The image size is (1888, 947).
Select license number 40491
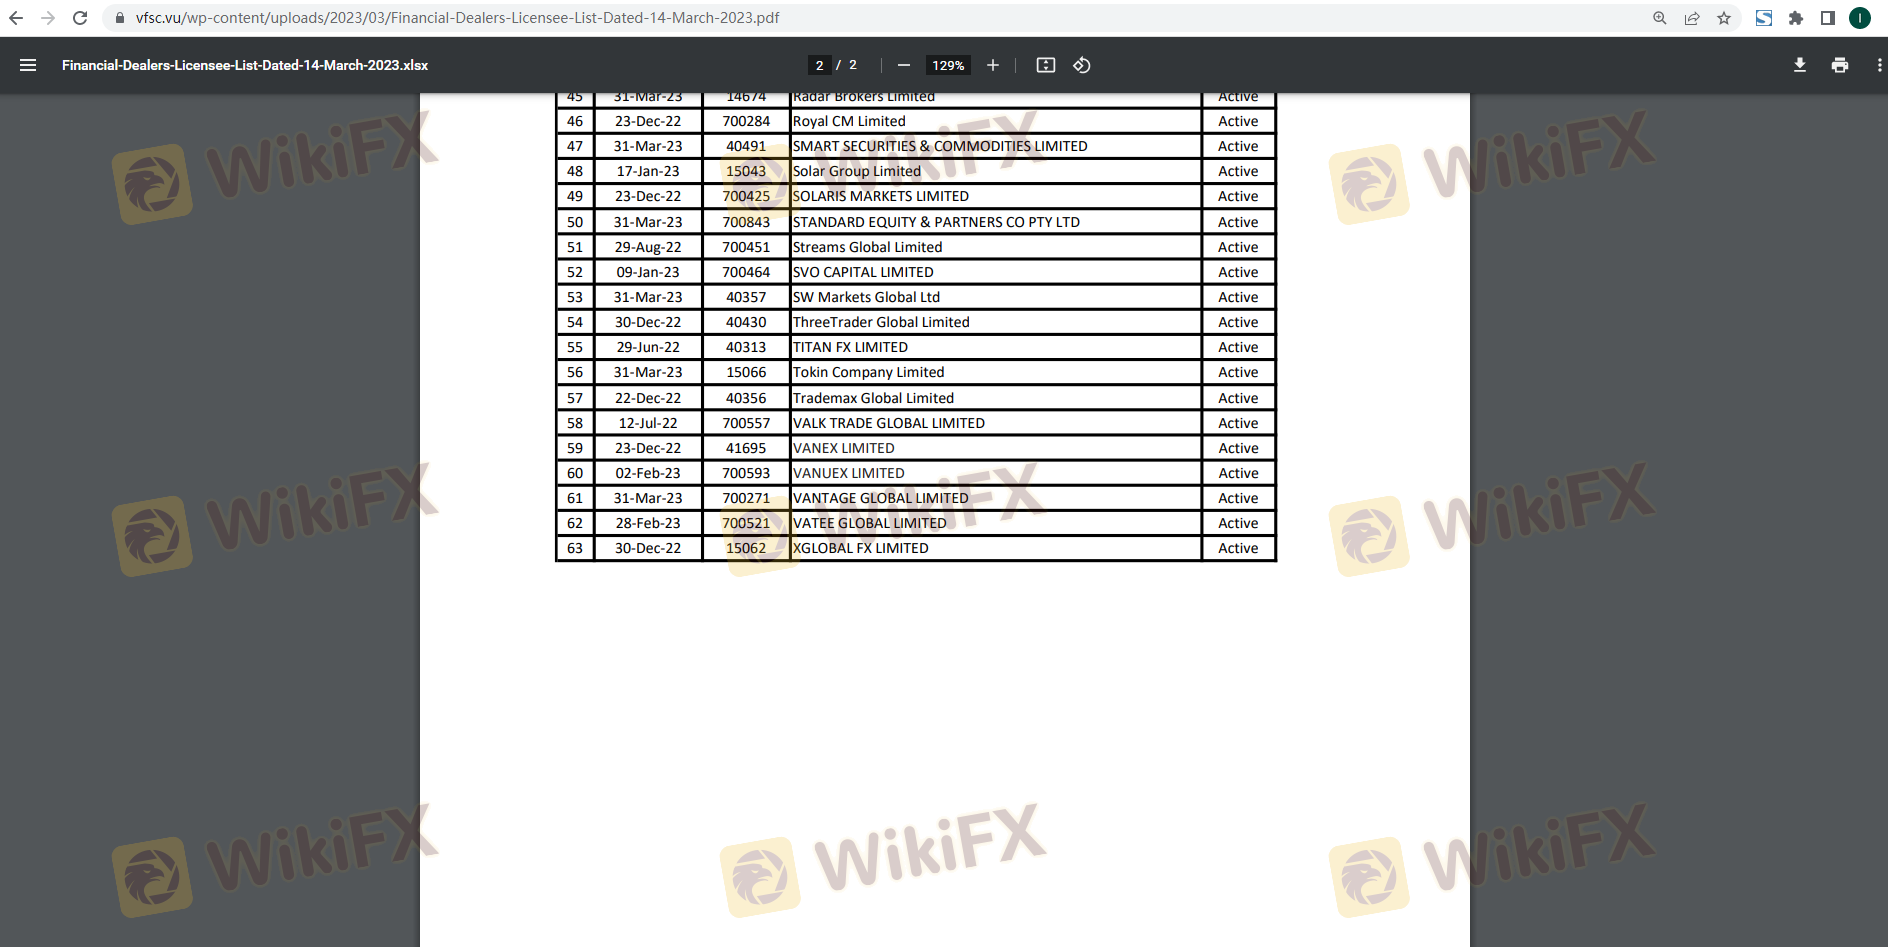[746, 146]
